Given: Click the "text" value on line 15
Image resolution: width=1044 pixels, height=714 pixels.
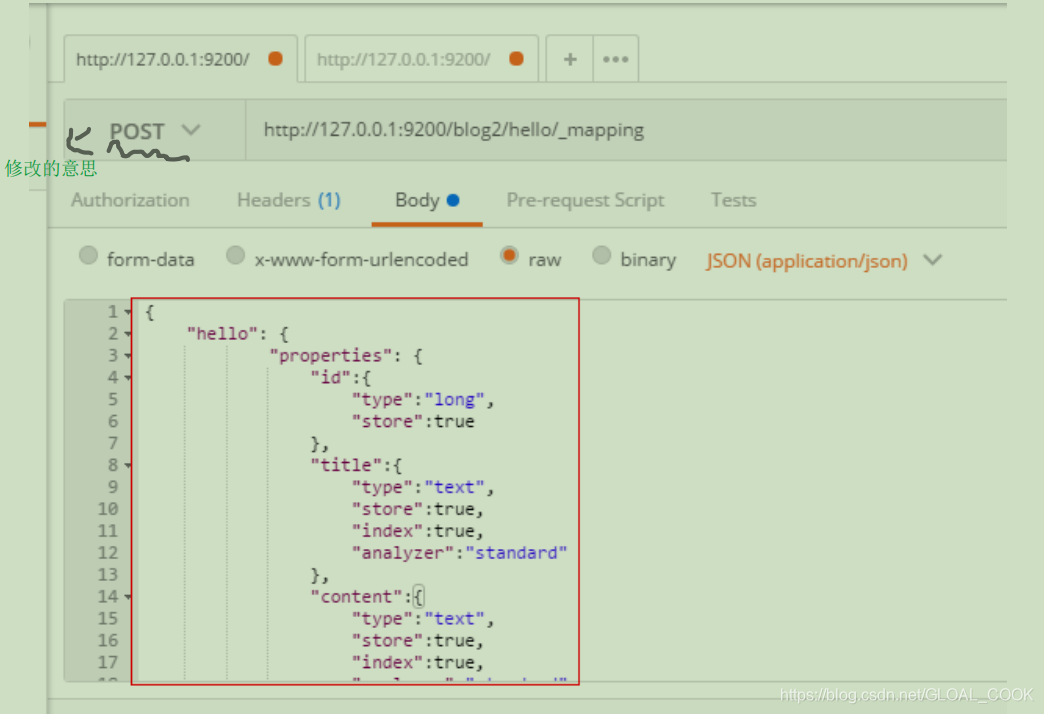Looking at the screenshot, I should (455, 619).
